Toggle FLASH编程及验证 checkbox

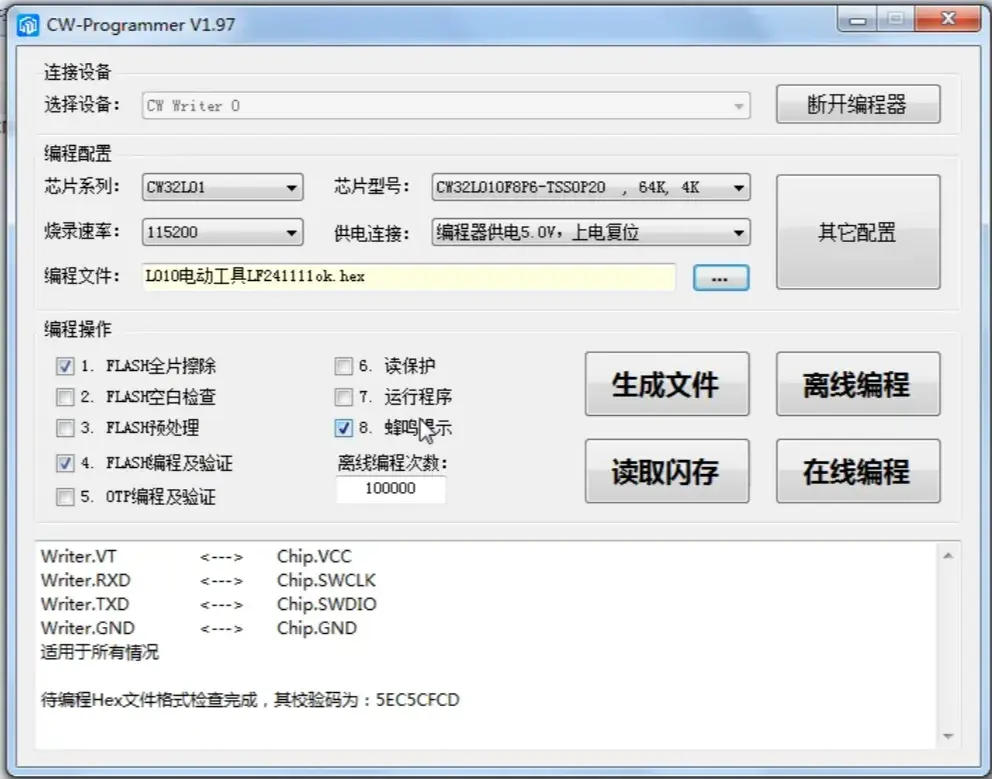tap(65, 463)
